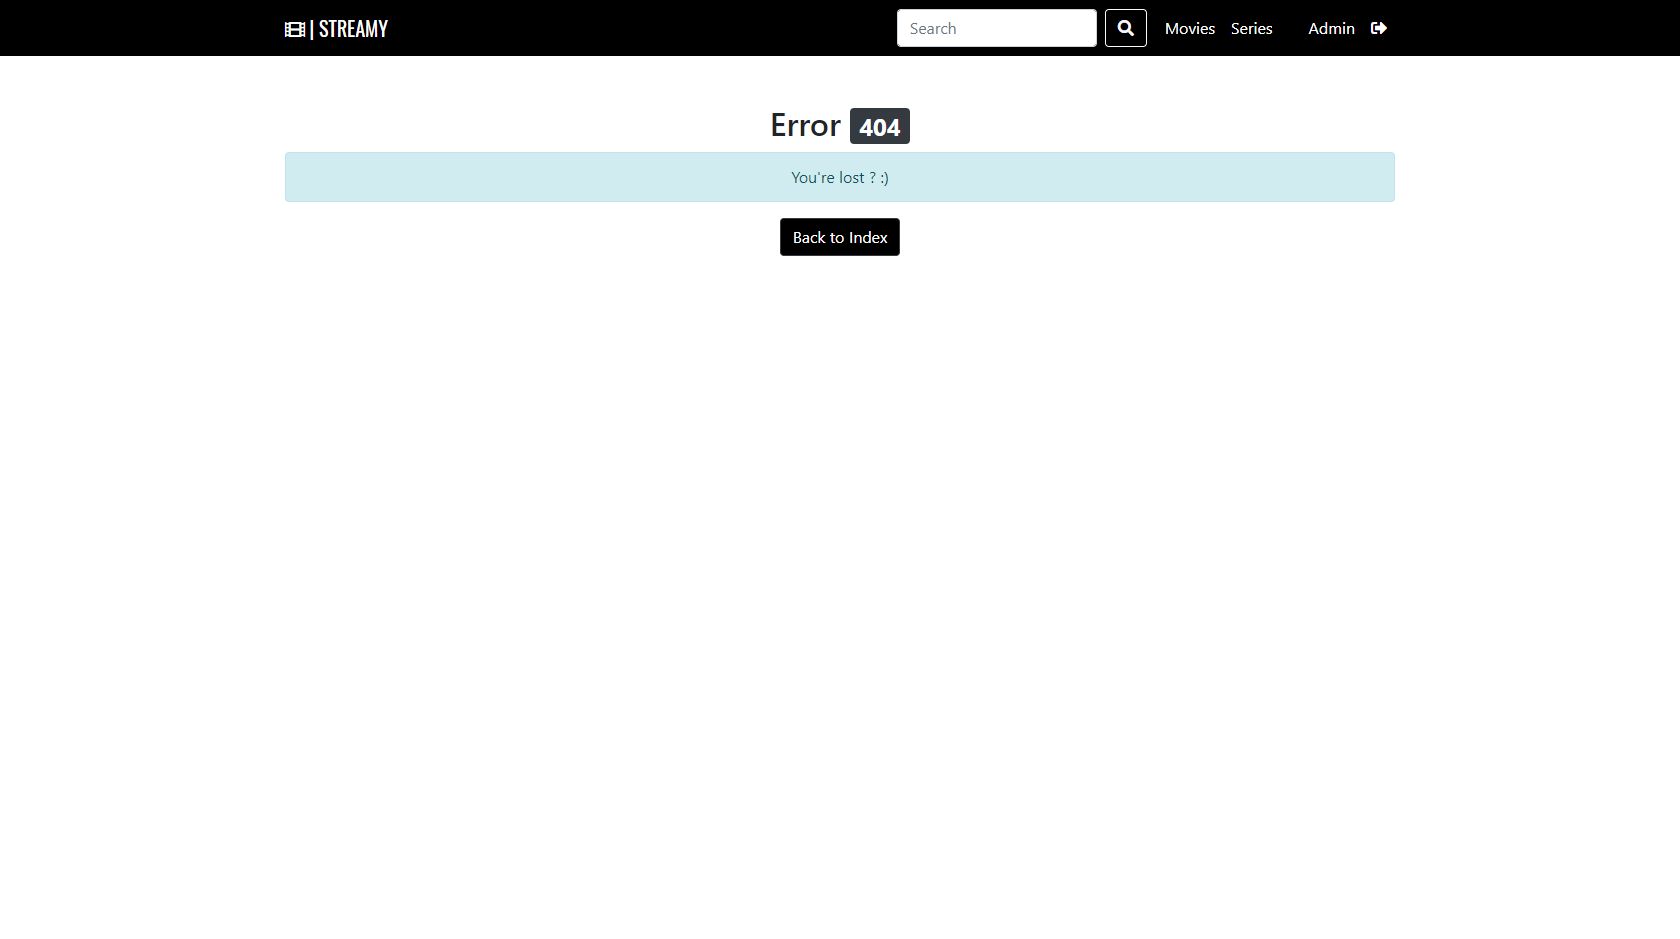Click the "Error" heading text
1680x939 pixels.
(x=805, y=125)
